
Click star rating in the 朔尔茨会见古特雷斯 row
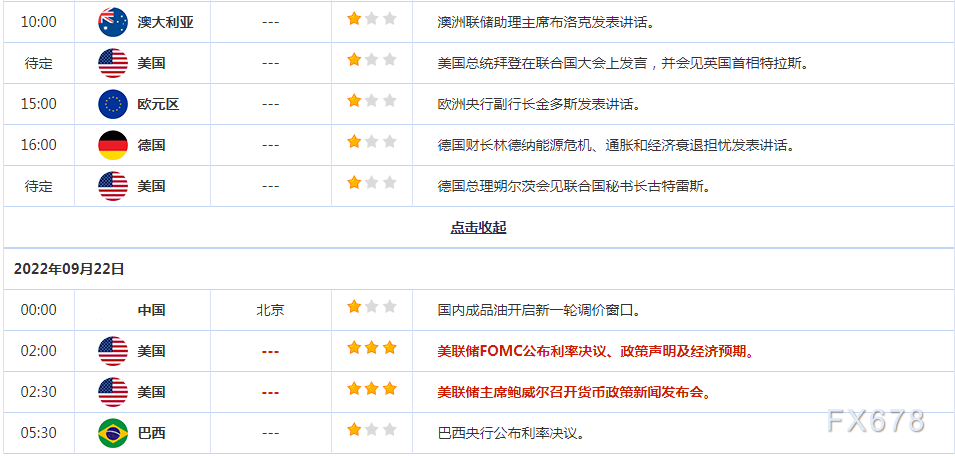click(372, 182)
